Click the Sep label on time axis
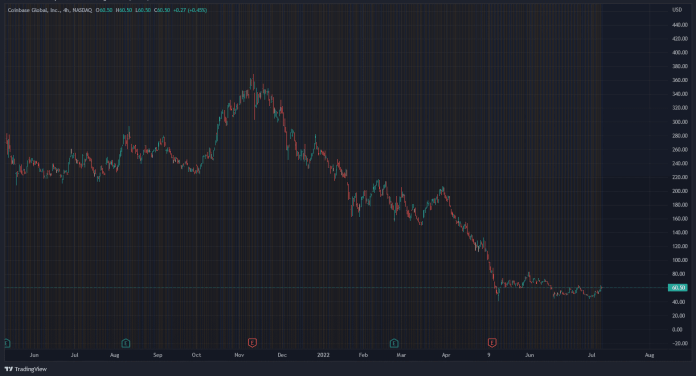The image size is (696, 376). pyautogui.click(x=158, y=355)
